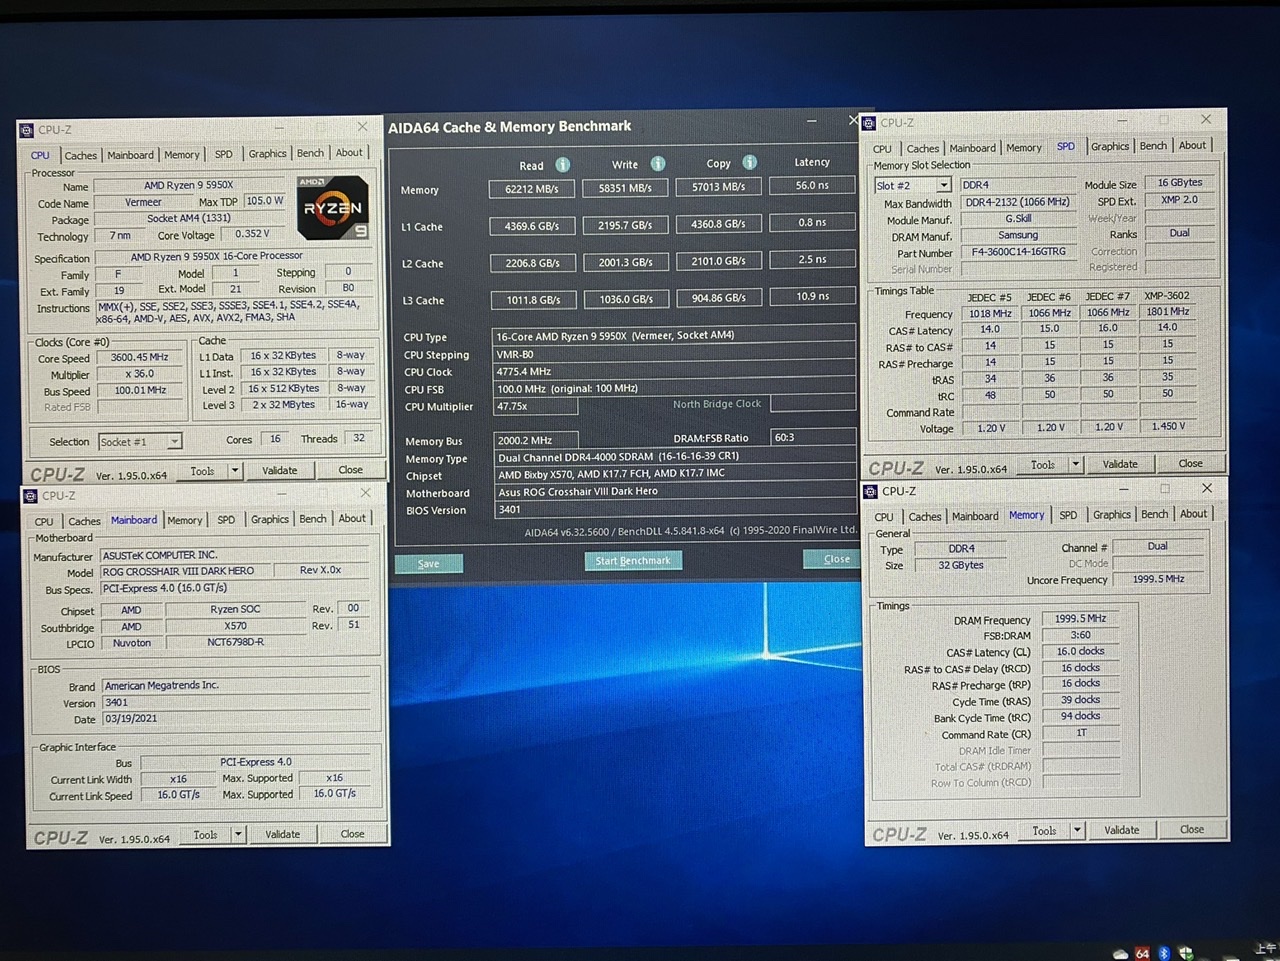
Task: Click the Module Size value 16 GBytes
Action: tap(1180, 182)
